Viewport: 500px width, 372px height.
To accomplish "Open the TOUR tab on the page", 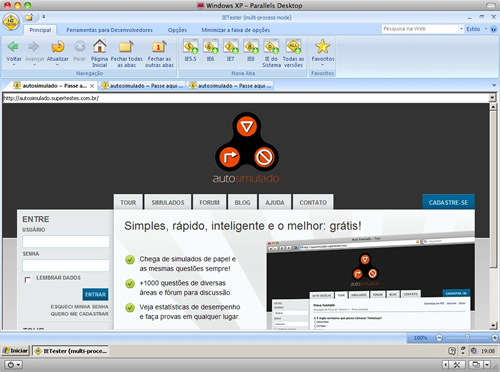I will [x=128, y=202].
